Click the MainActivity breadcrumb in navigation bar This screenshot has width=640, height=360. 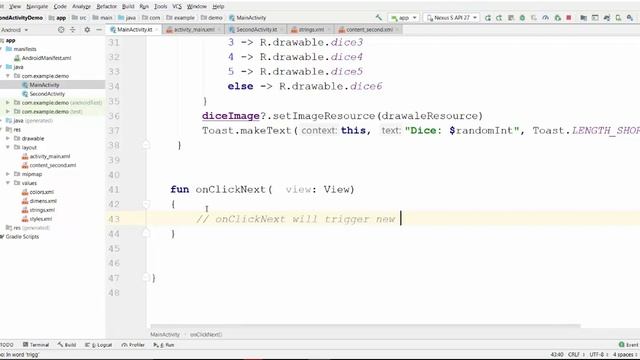(247, 18)
